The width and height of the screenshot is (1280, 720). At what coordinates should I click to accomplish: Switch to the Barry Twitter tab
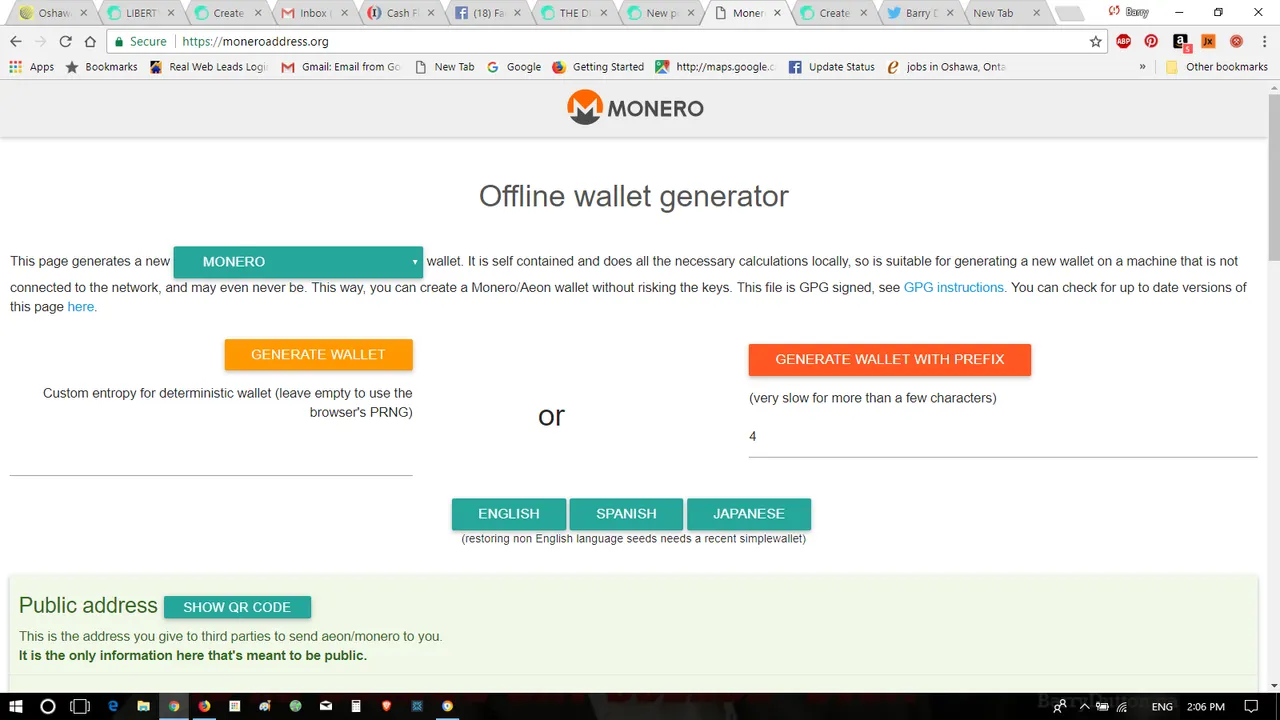click(x=920, y=13)
